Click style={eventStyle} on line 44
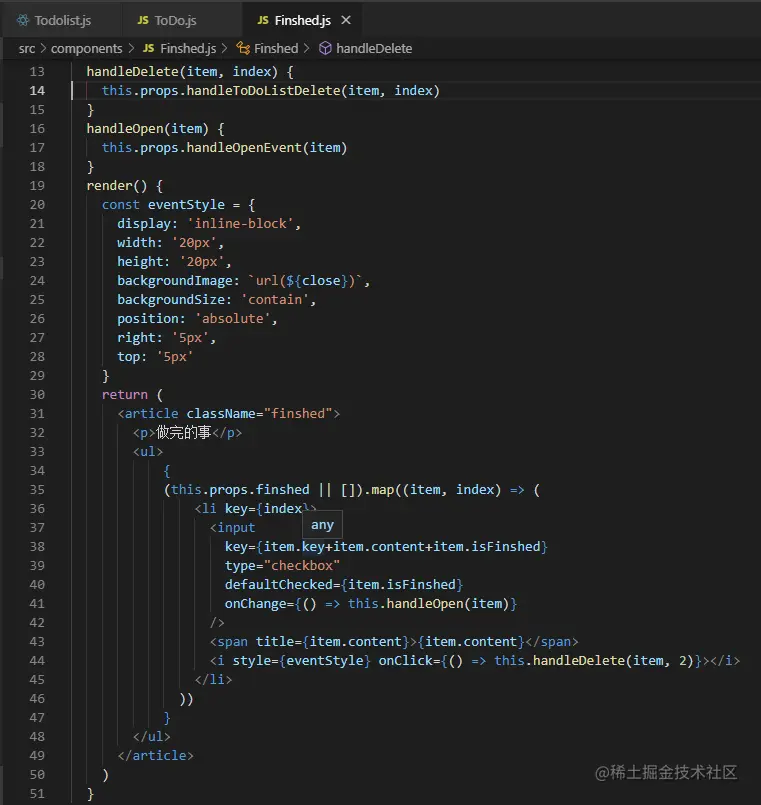 point(301,661)
